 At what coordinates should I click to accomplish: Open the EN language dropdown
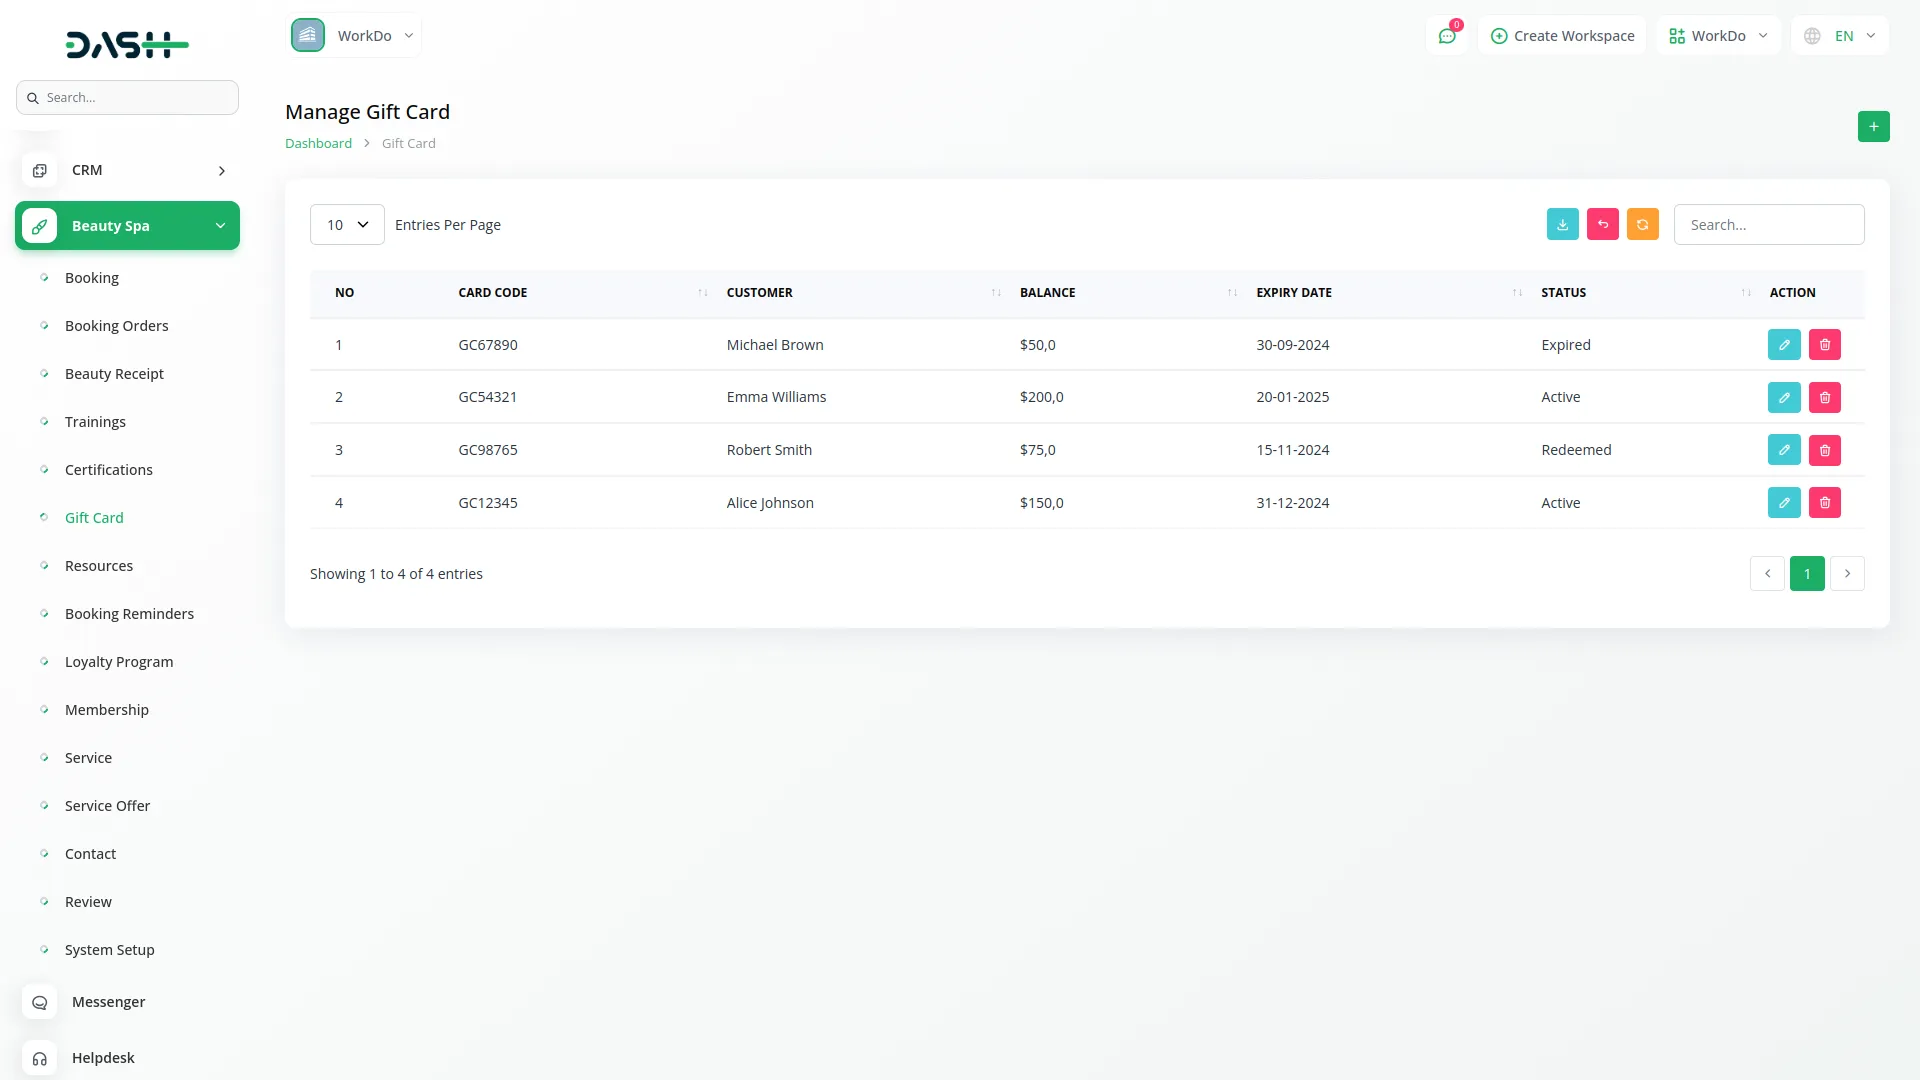pos(1841,36)
